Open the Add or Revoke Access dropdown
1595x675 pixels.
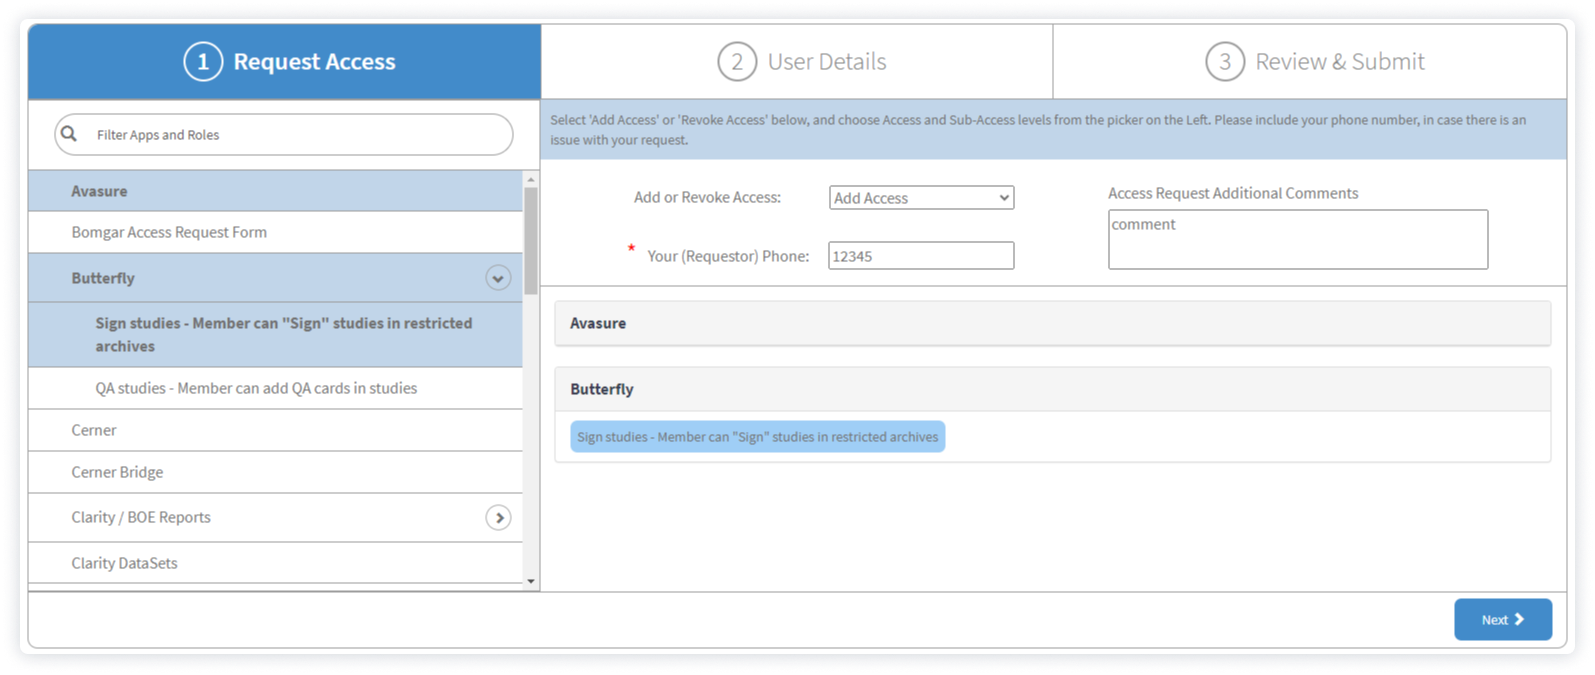(x=921, y=198)
